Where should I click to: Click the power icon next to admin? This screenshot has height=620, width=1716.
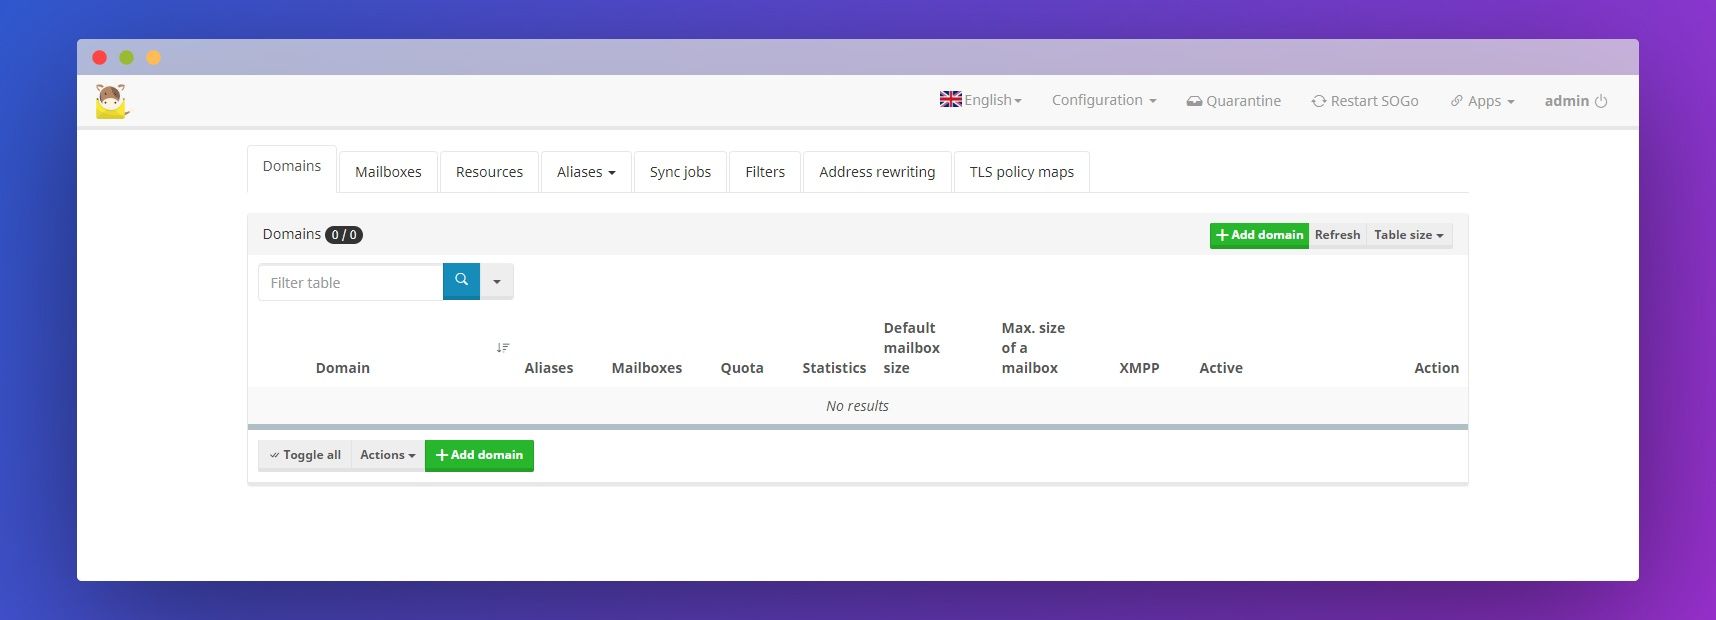coord(1601,101)
